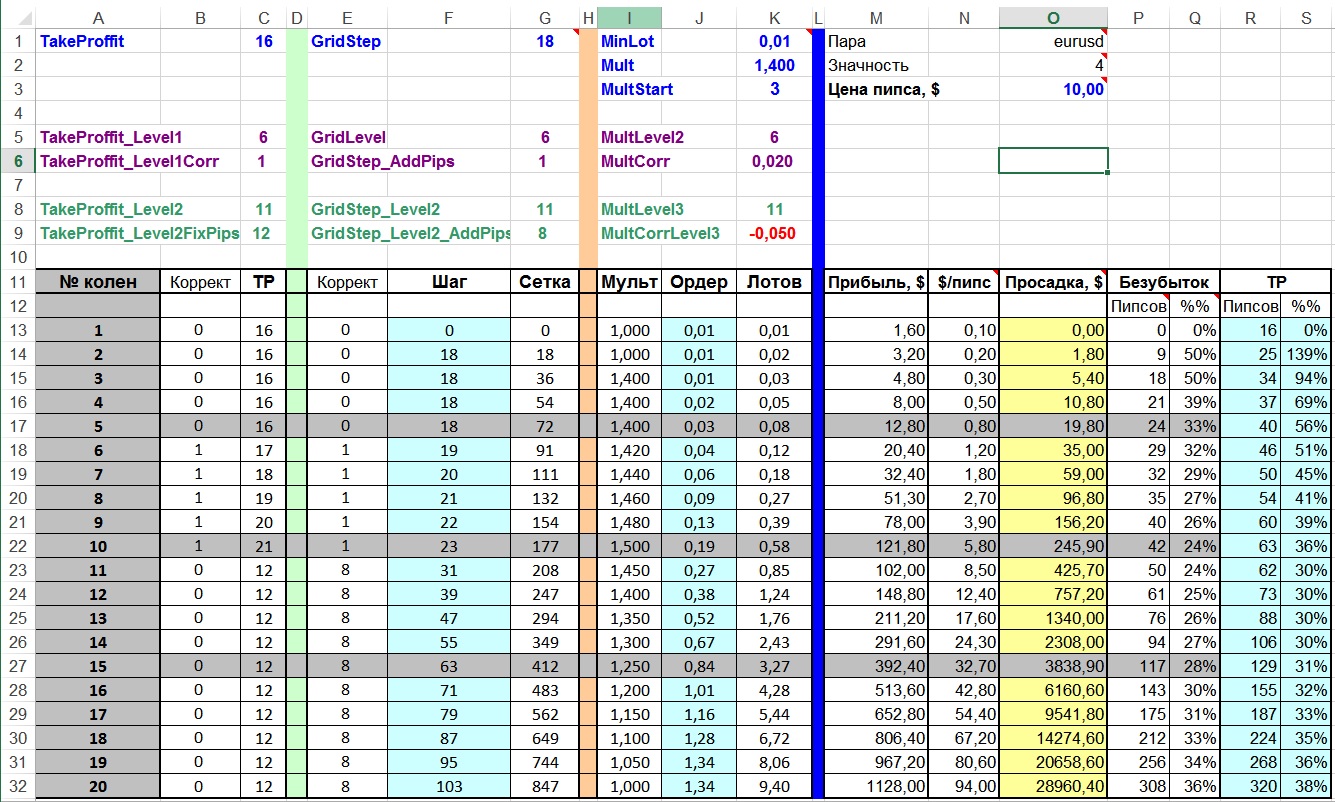The image size is (1335, 802).
Task: Select the MultLevel3 label cell
Action: (642, 209)
